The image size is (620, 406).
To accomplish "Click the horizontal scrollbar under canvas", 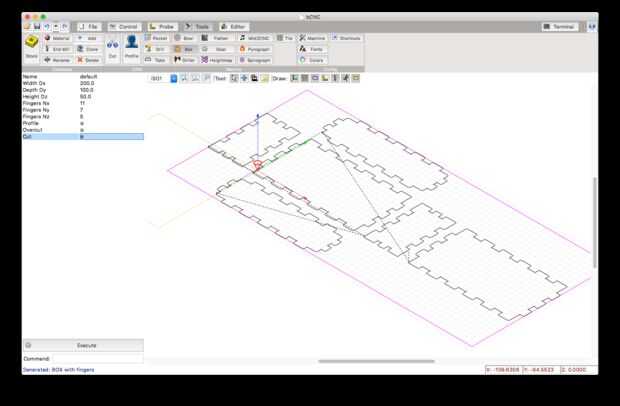I will (x=376, y=361).
